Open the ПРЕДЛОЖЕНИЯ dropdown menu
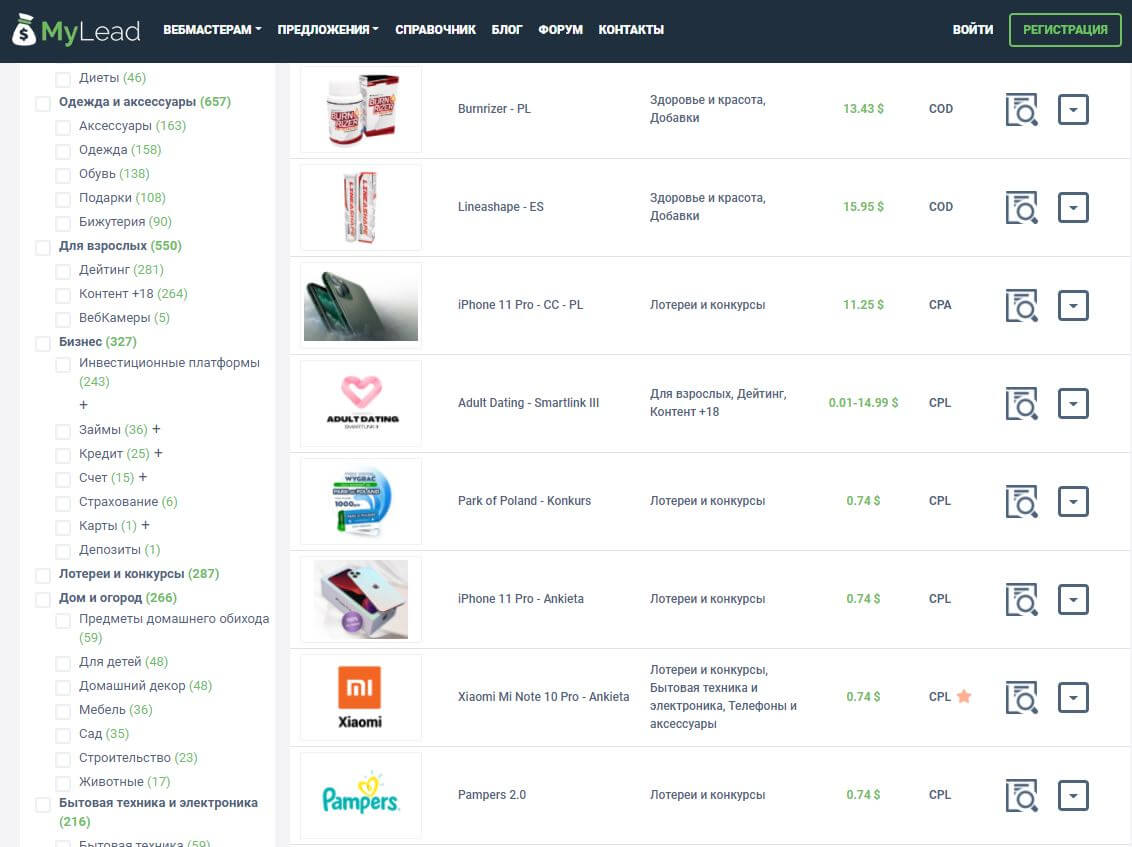 pos(328,30)
